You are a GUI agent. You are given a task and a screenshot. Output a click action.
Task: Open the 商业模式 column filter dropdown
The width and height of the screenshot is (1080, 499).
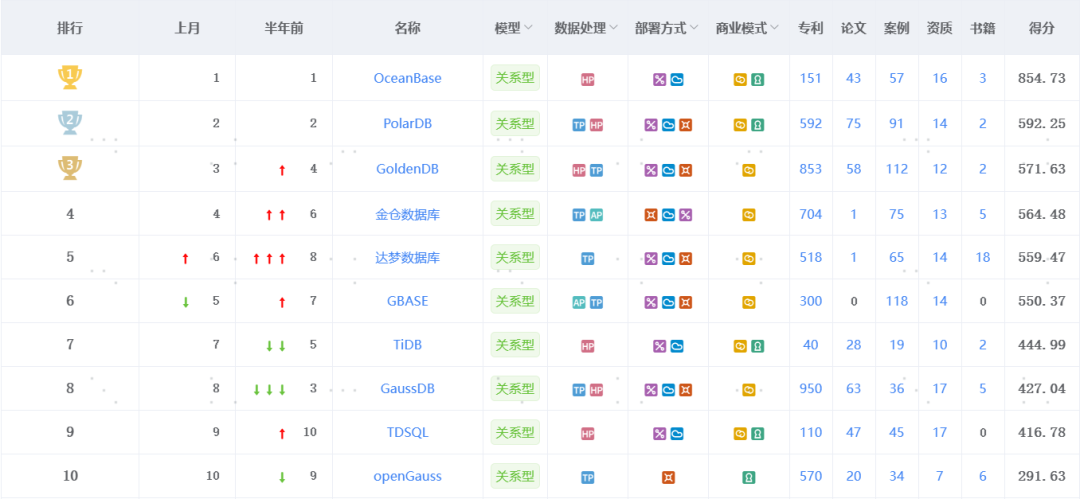tap(775, 28)
